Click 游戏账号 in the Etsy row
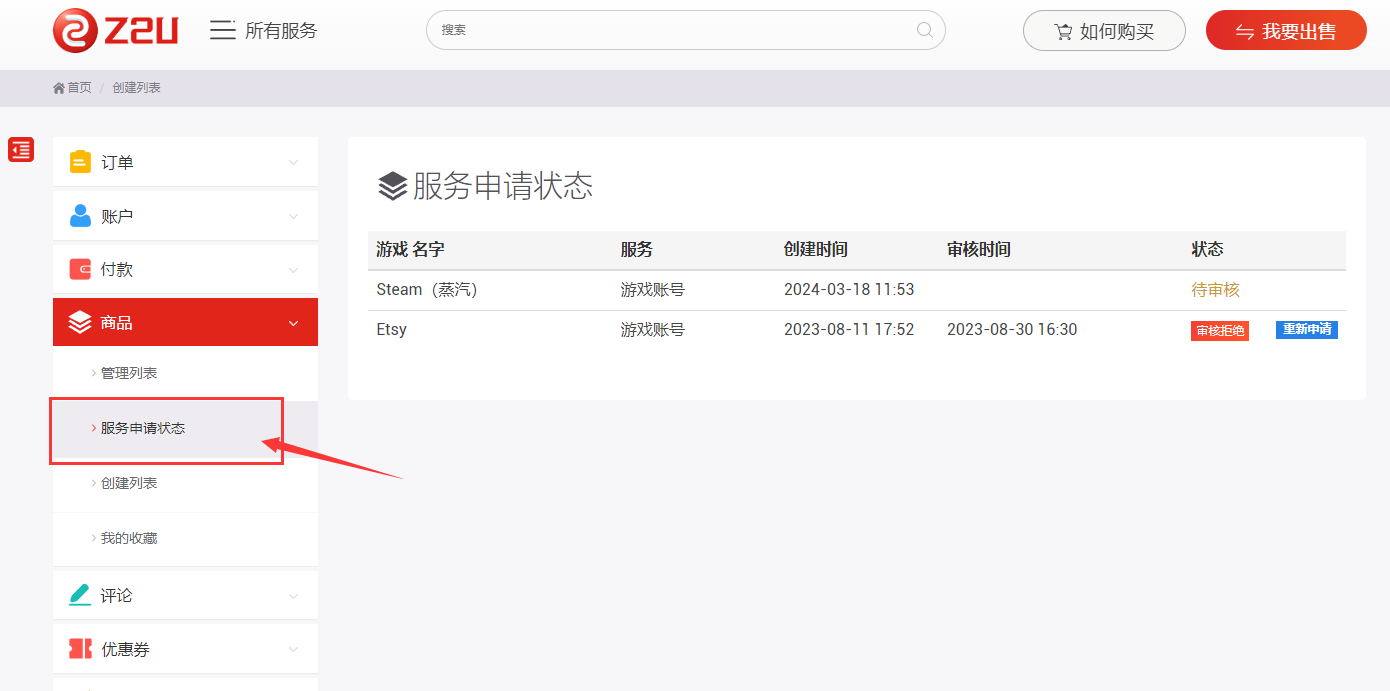Viewport: 1390px width, 691px height. click(x=652, y=330)
